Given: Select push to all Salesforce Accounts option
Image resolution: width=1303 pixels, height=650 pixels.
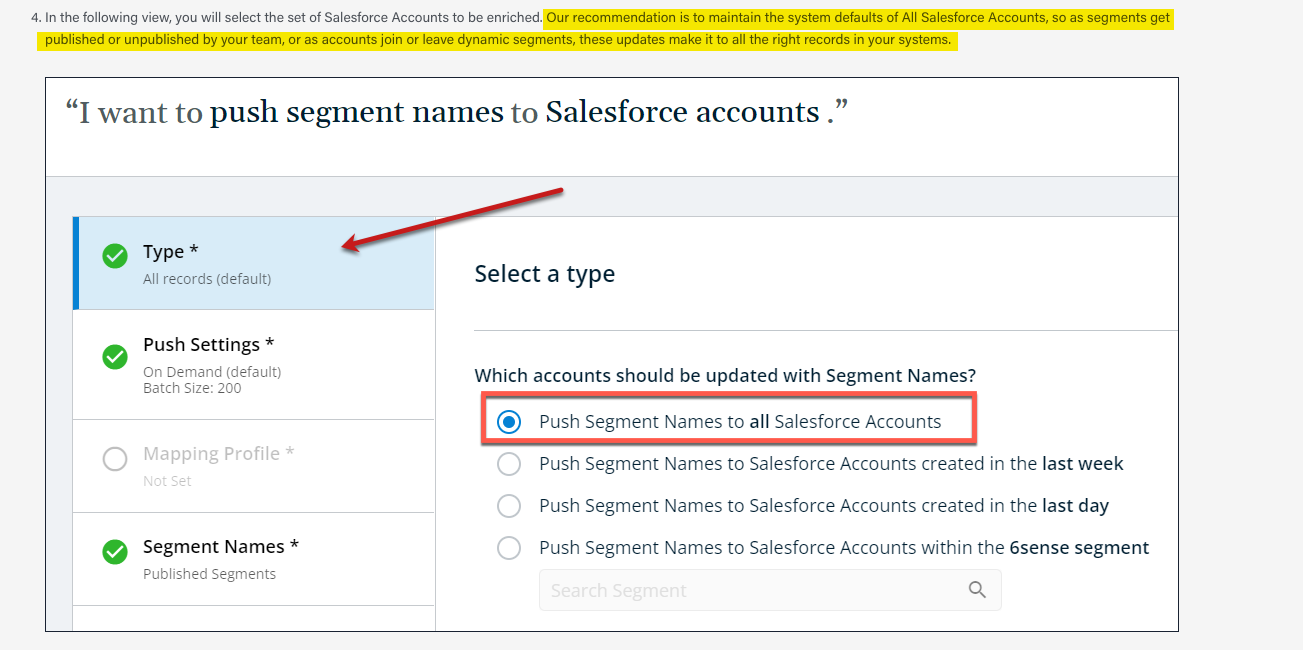Looking at the screenshot, I should pyautogui.click(x=509, y=422).
